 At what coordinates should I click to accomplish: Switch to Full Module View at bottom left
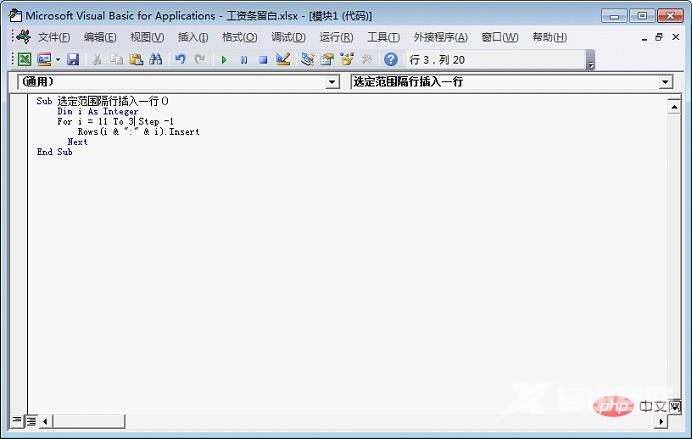click(x=31, y=421)
